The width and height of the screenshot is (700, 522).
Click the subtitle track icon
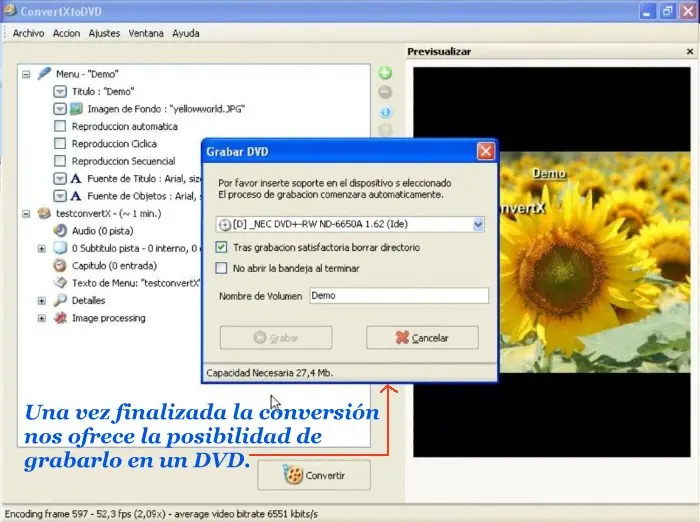[60, 248]
